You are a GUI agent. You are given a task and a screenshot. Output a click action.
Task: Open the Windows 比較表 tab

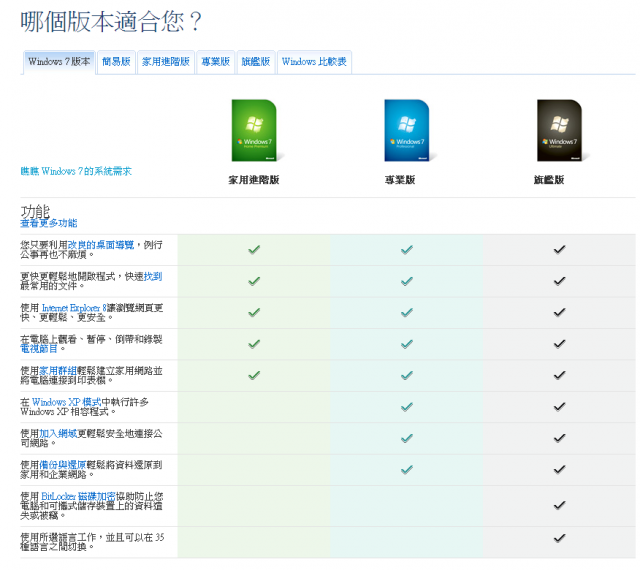pos(314,62)
